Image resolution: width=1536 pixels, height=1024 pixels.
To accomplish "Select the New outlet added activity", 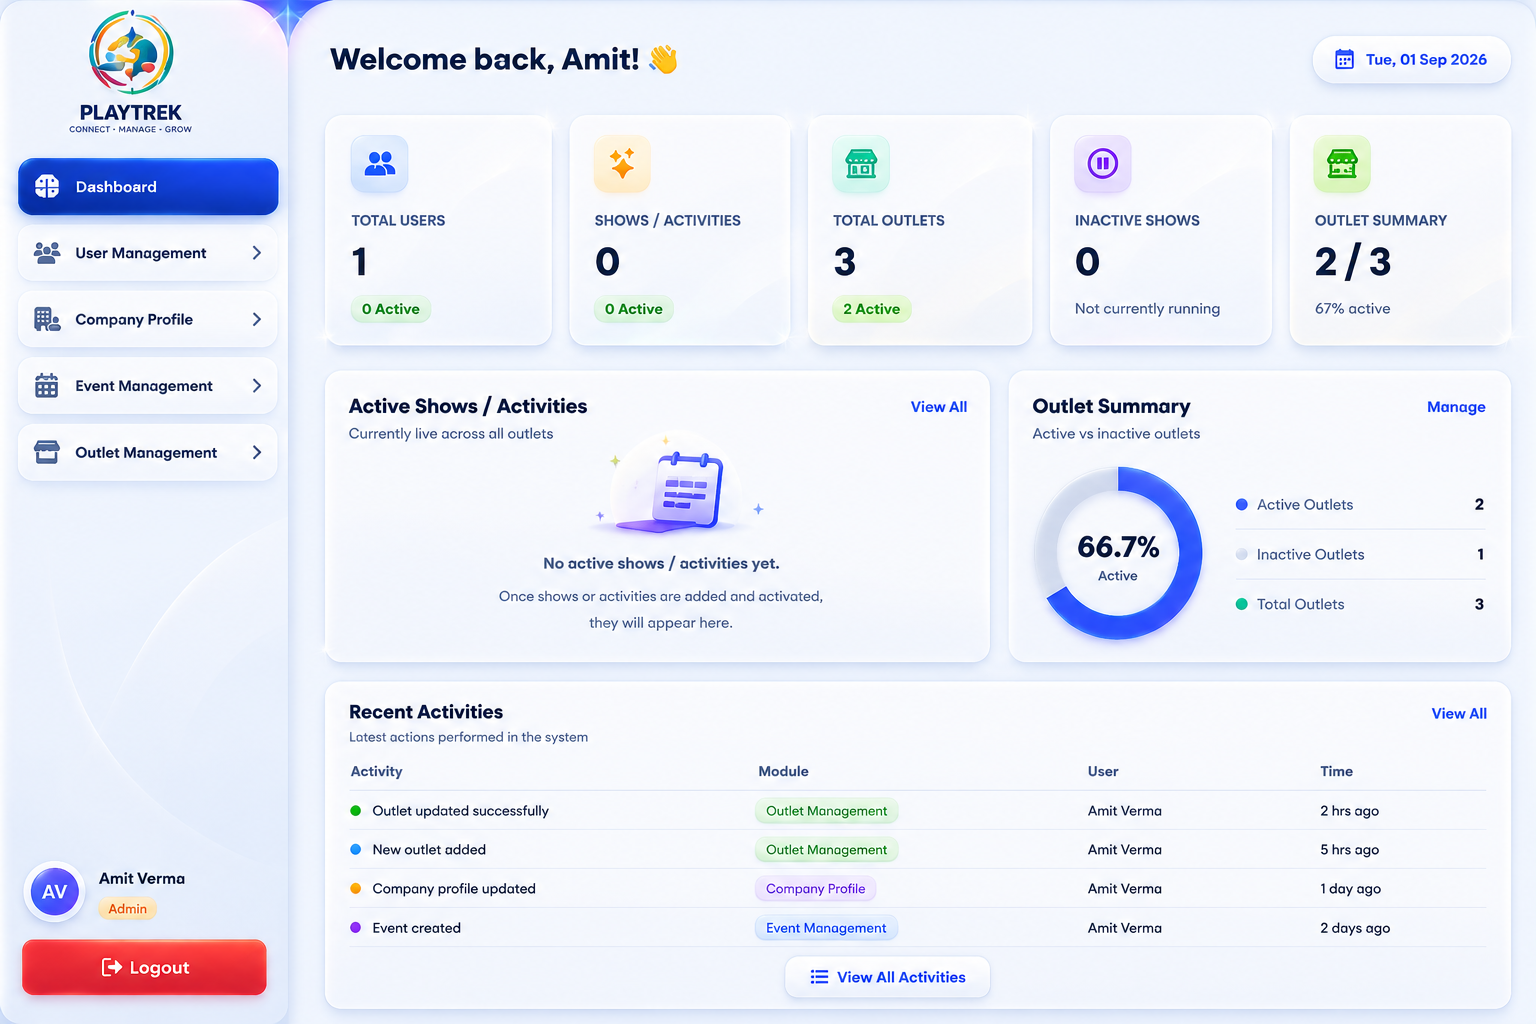I will [x=429, y=850].
